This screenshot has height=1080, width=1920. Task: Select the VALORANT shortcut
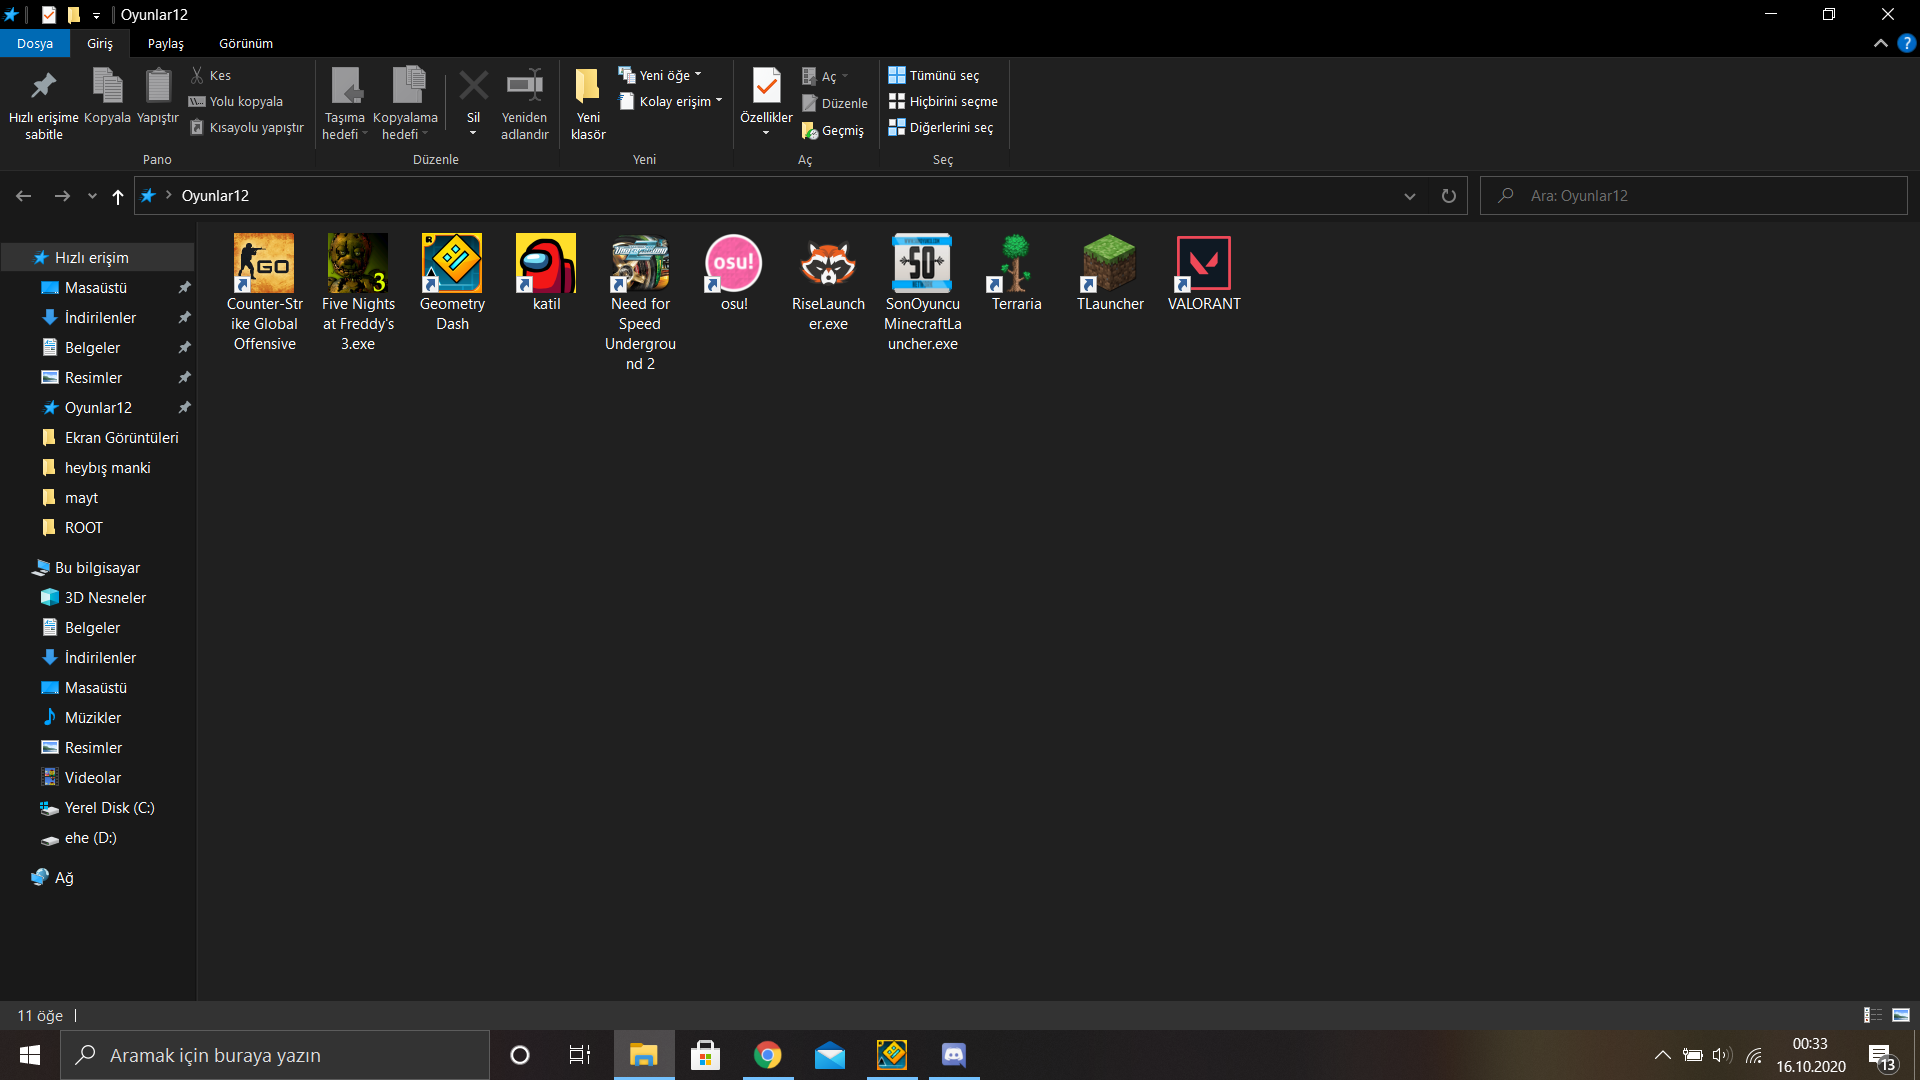pyautogui.click(x=1204, y=273)
